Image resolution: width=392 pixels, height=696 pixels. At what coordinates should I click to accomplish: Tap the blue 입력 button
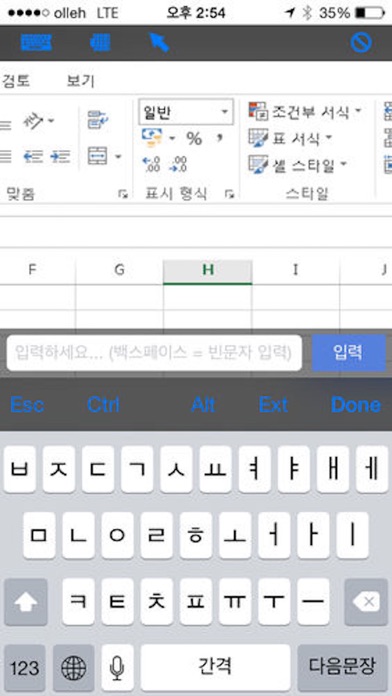point(348,352)
